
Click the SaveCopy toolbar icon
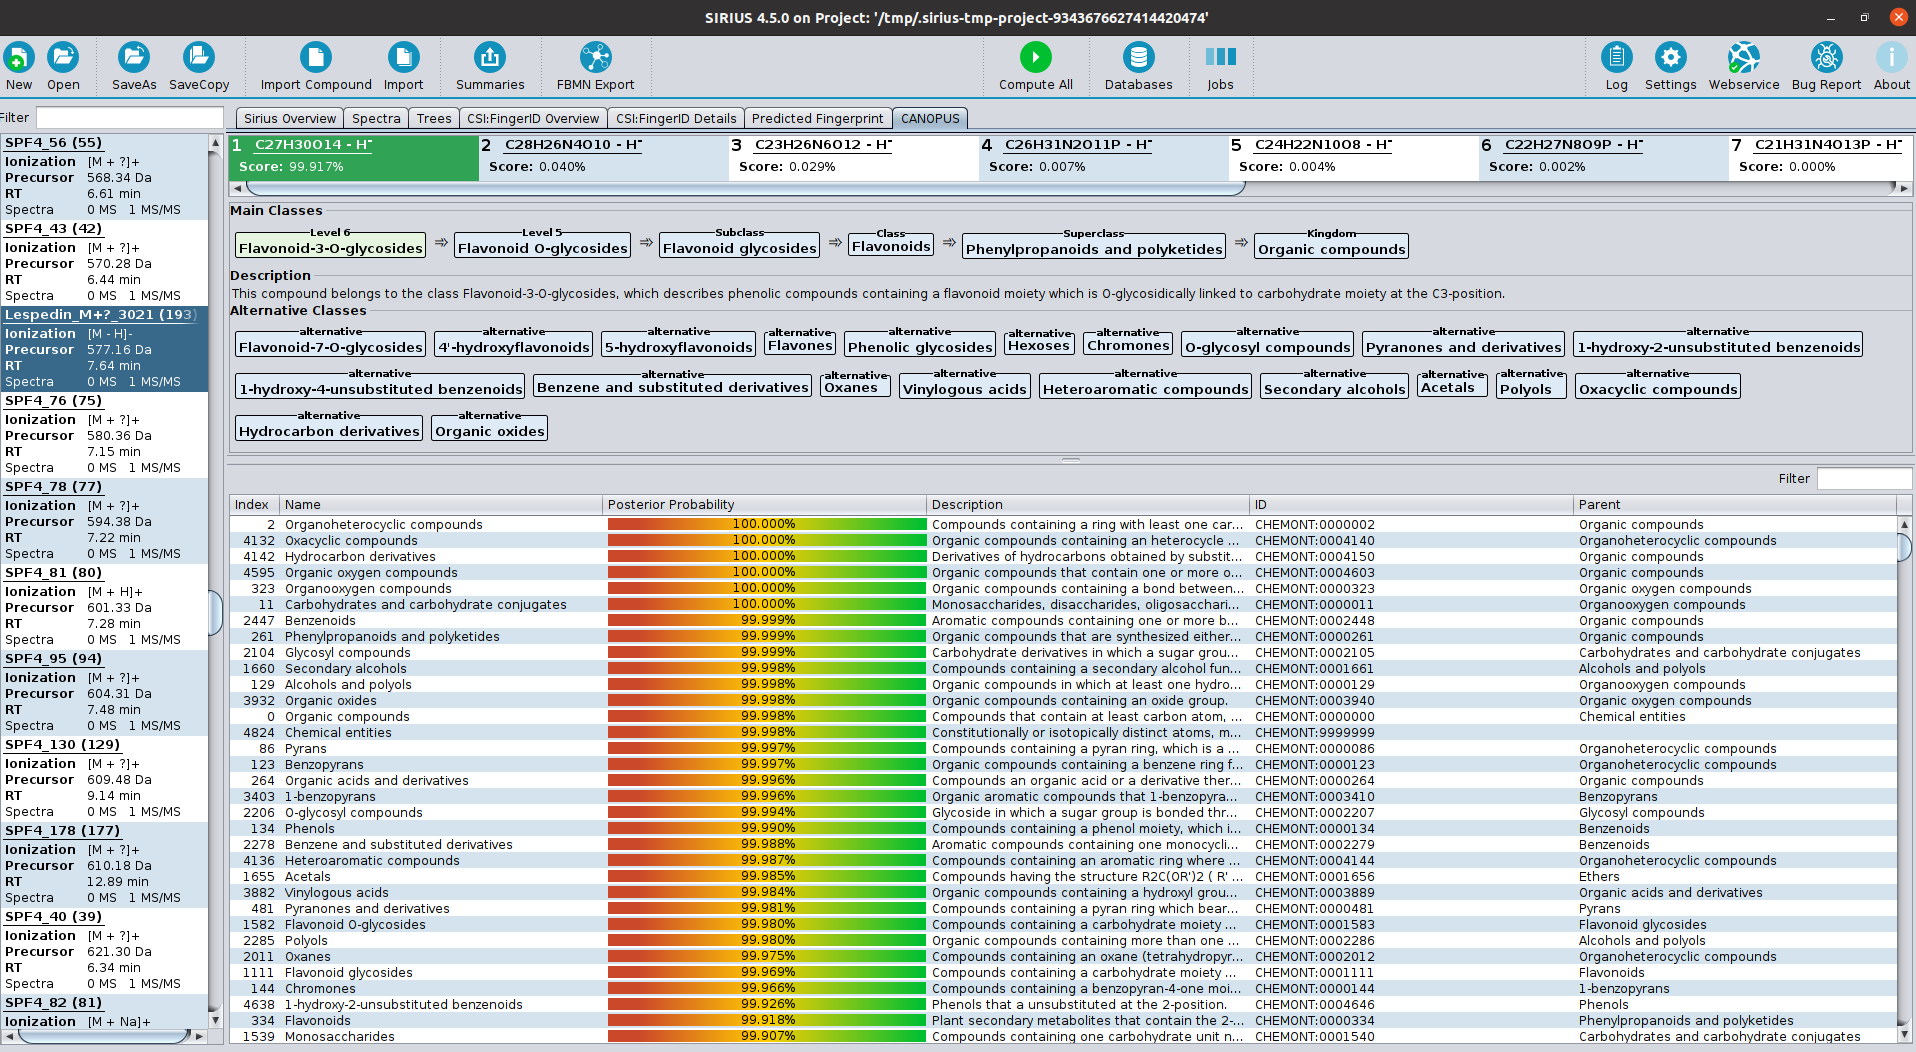(x=198, y=58)
